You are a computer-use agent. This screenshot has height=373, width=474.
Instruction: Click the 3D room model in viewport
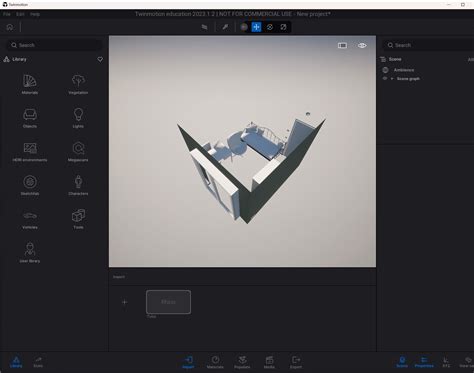(251, 168)
